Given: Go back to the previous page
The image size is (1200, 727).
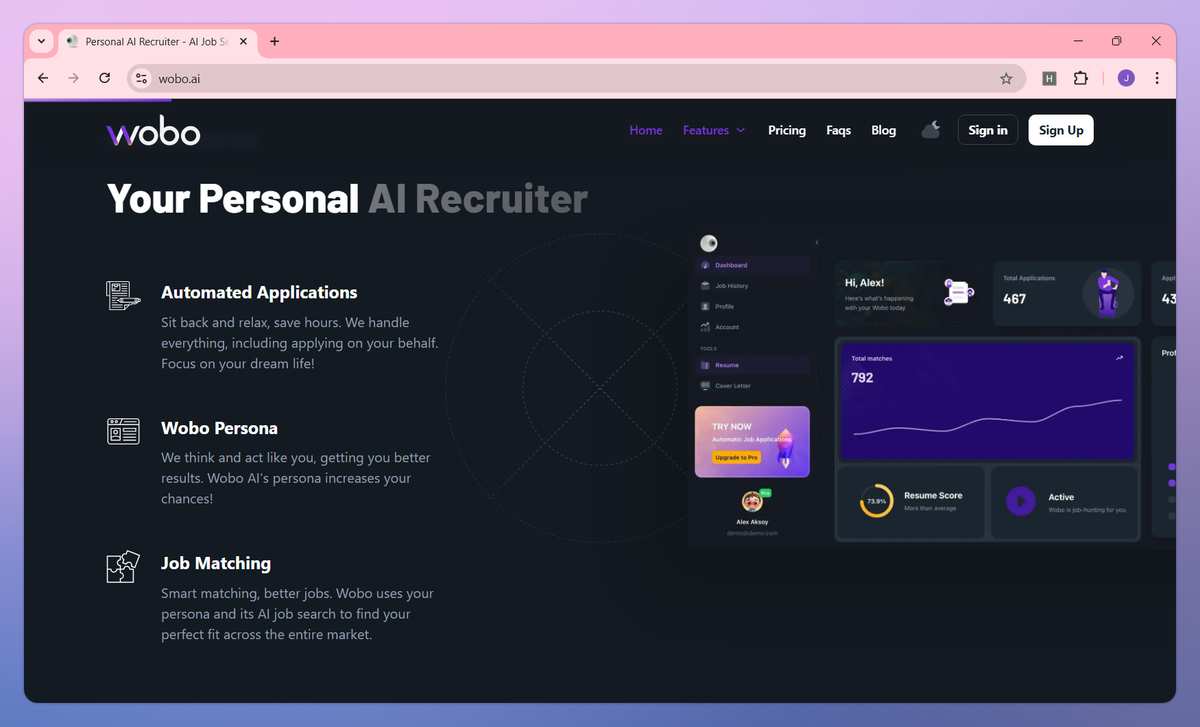Looking at the screenshot, I should (x=42, y=78).
